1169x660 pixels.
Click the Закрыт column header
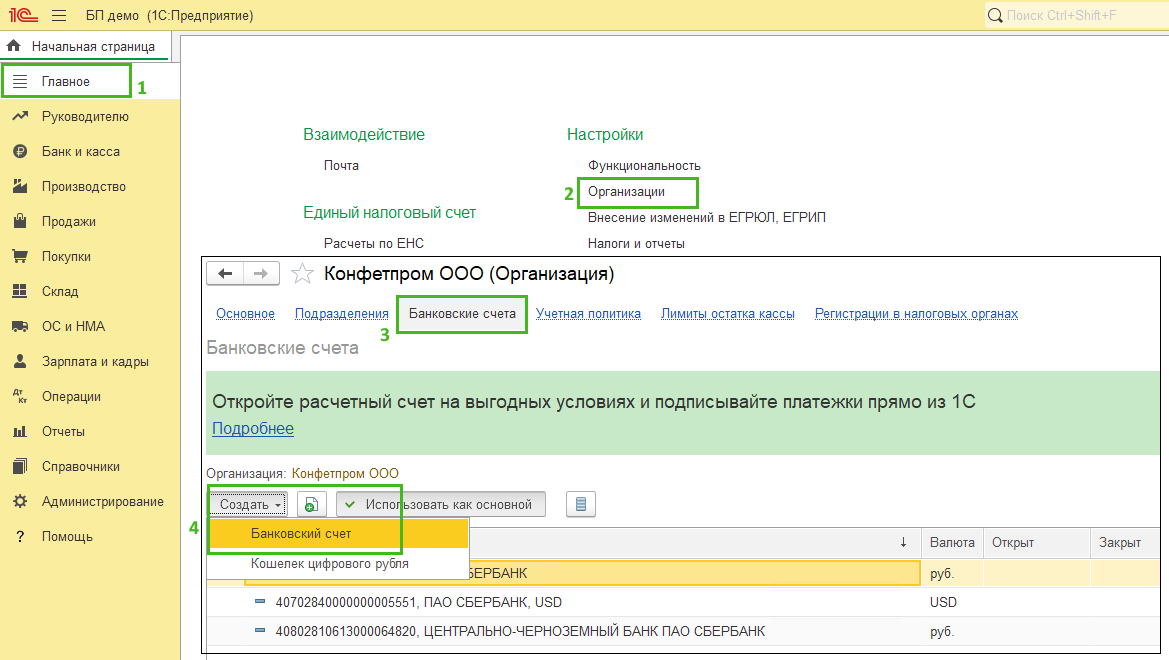click(1126, 542)
